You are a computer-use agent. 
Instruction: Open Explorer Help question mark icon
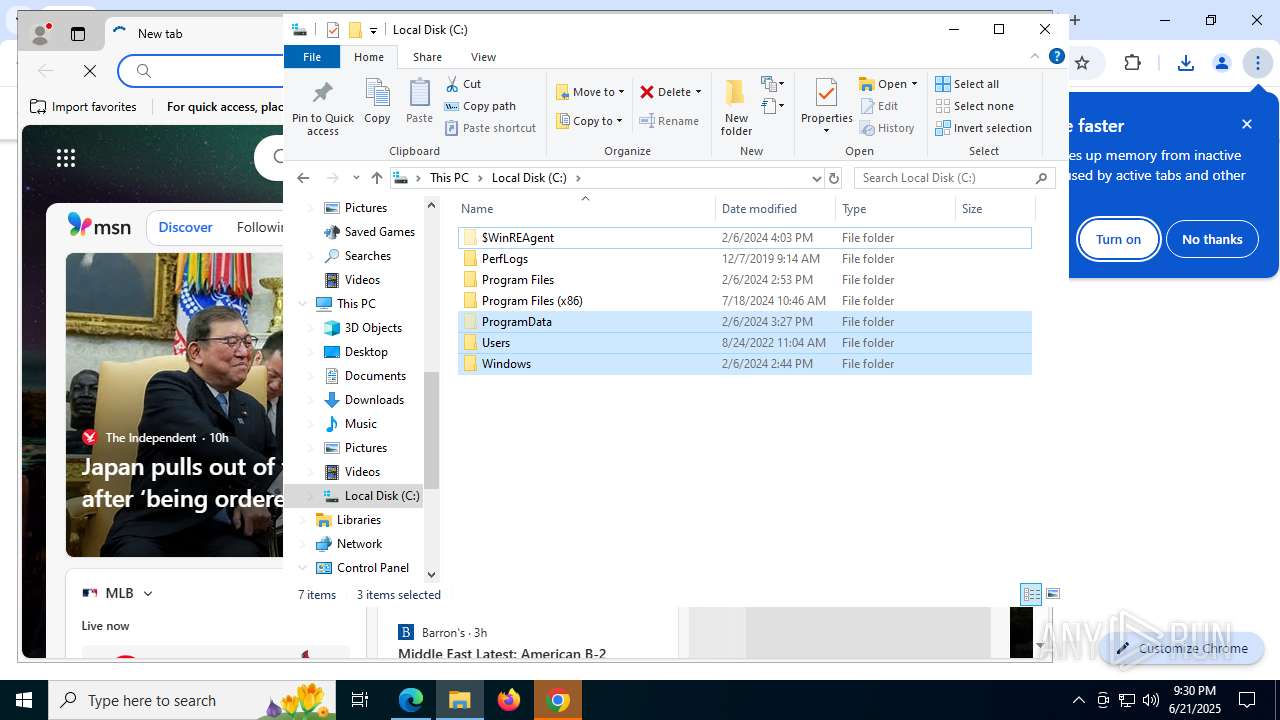click(1056, 57)
